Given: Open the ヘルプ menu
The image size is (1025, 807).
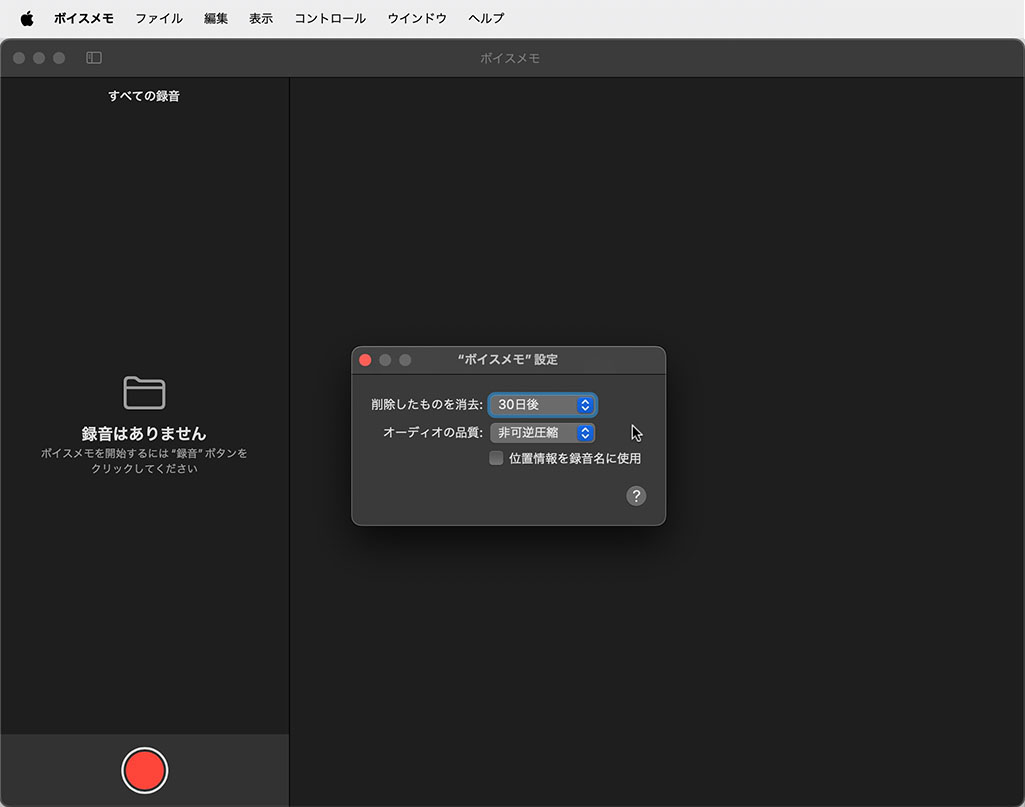Looking at the screenshot, I should pyautogui.click(x=486, y=18).
